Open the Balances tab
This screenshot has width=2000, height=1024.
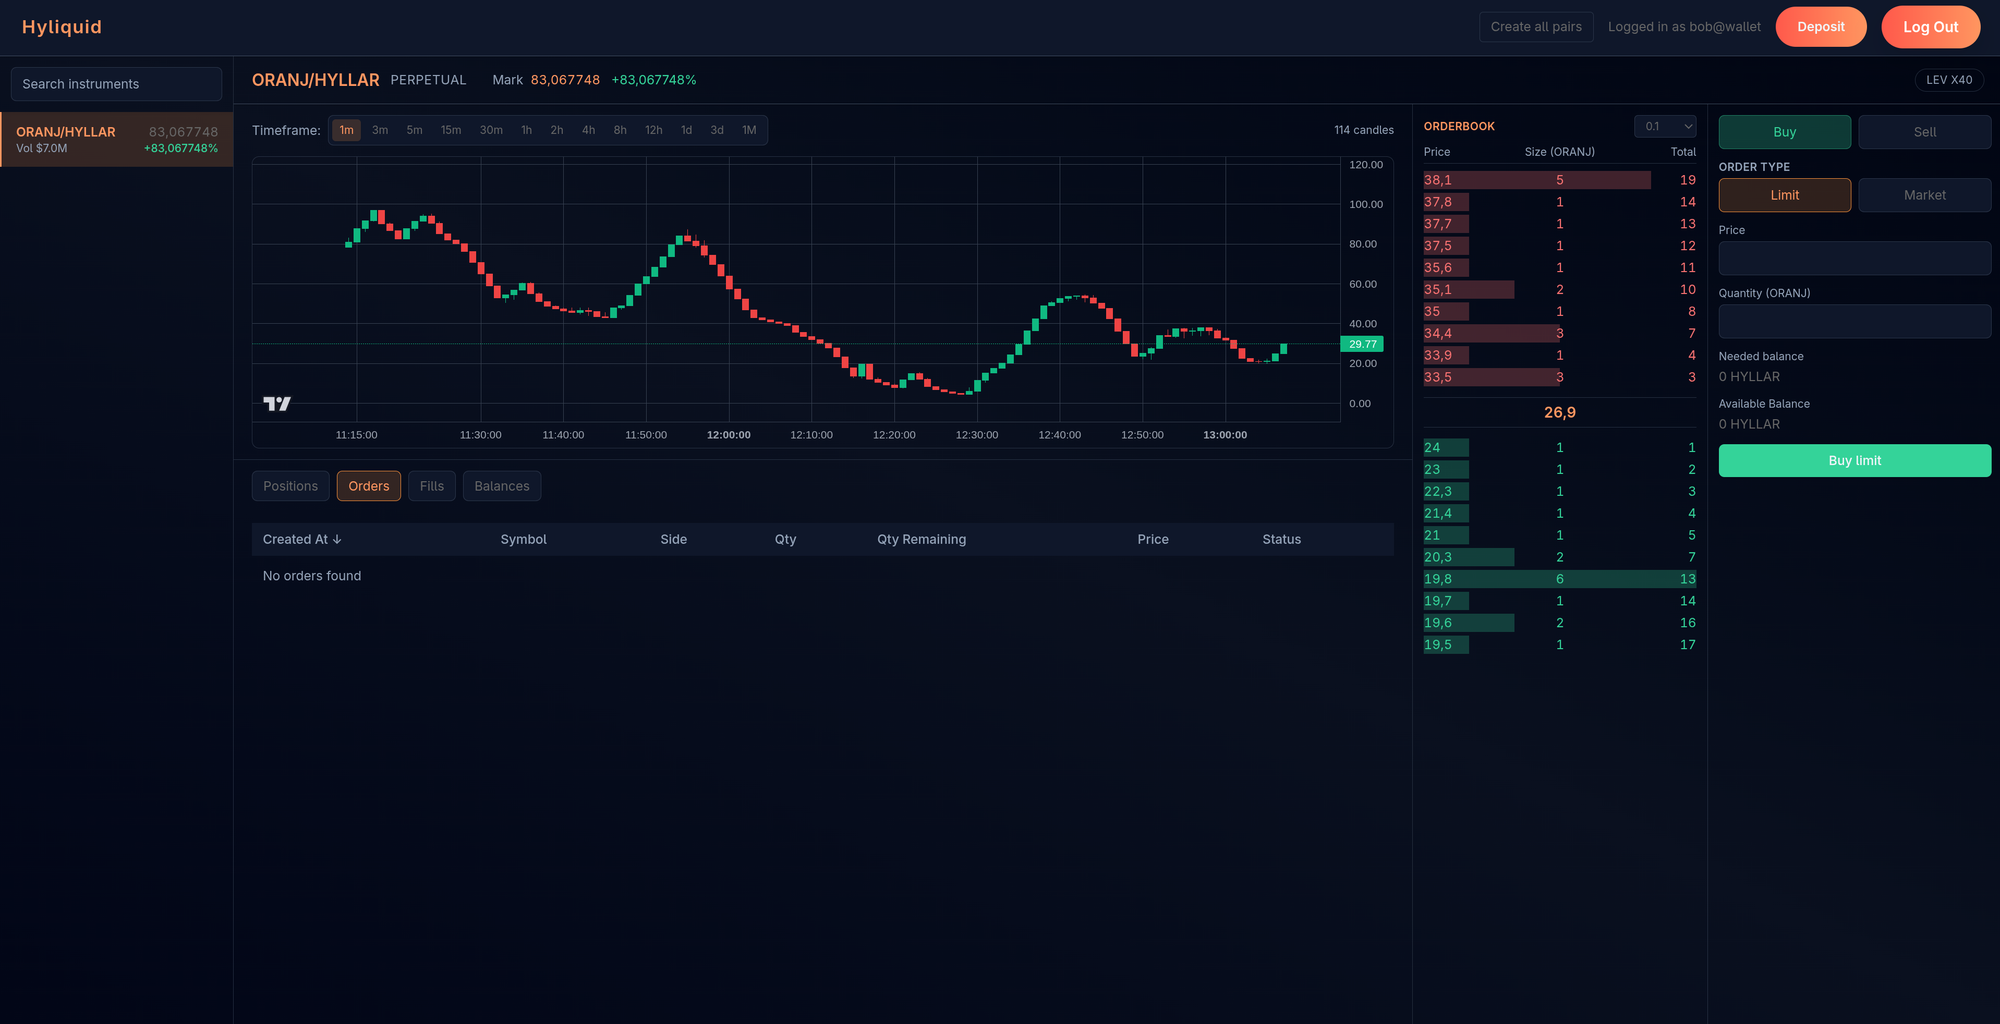pyautogui.click(x=501, y=485)
